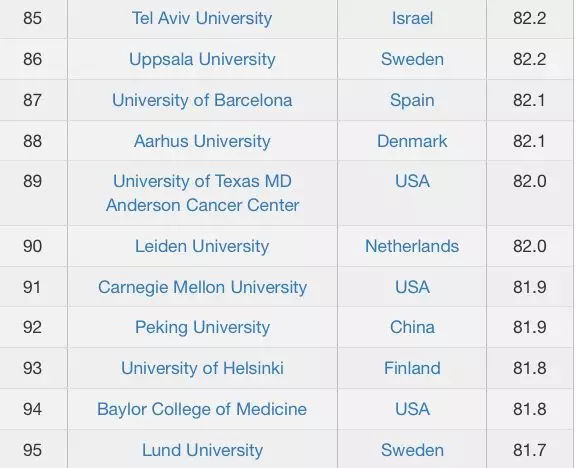Click the Israel country link
The image size is (576, 468).
412,18
